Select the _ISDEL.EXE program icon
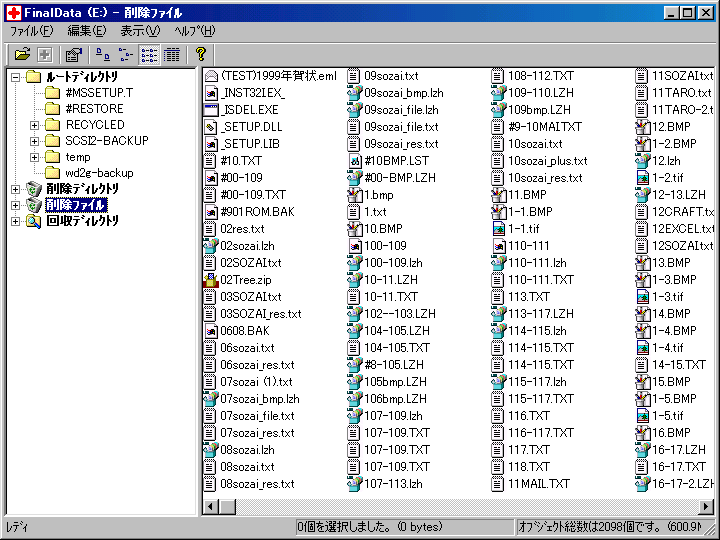The width and height of the screenshot is (720, 540). [x=211, y=110]
